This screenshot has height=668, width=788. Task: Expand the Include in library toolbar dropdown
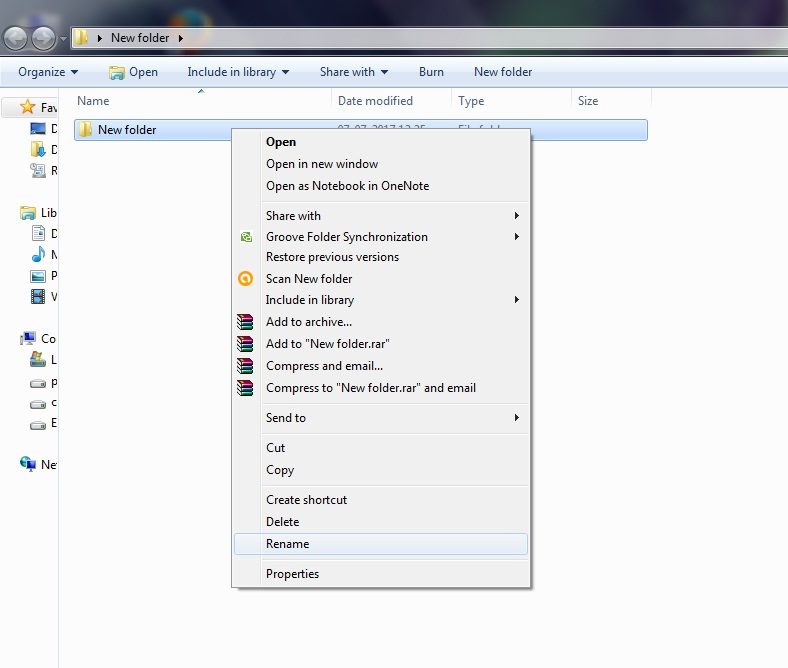coord(238,72)
